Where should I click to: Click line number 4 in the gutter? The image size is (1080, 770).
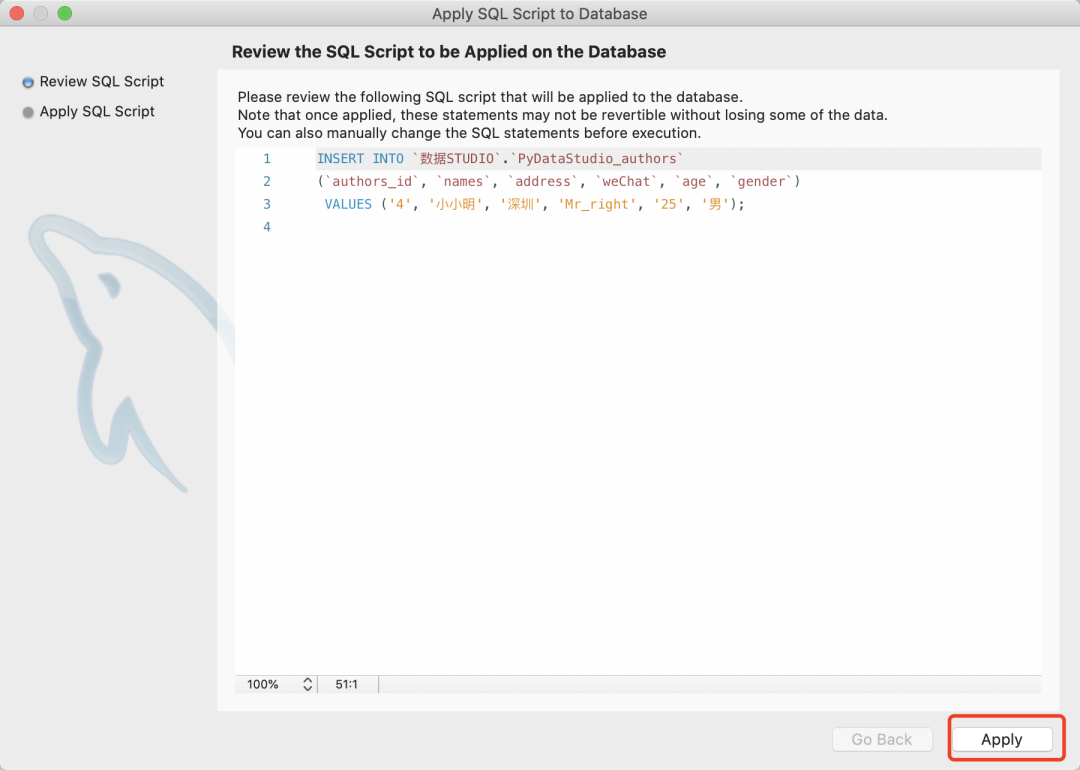[267, 227]
